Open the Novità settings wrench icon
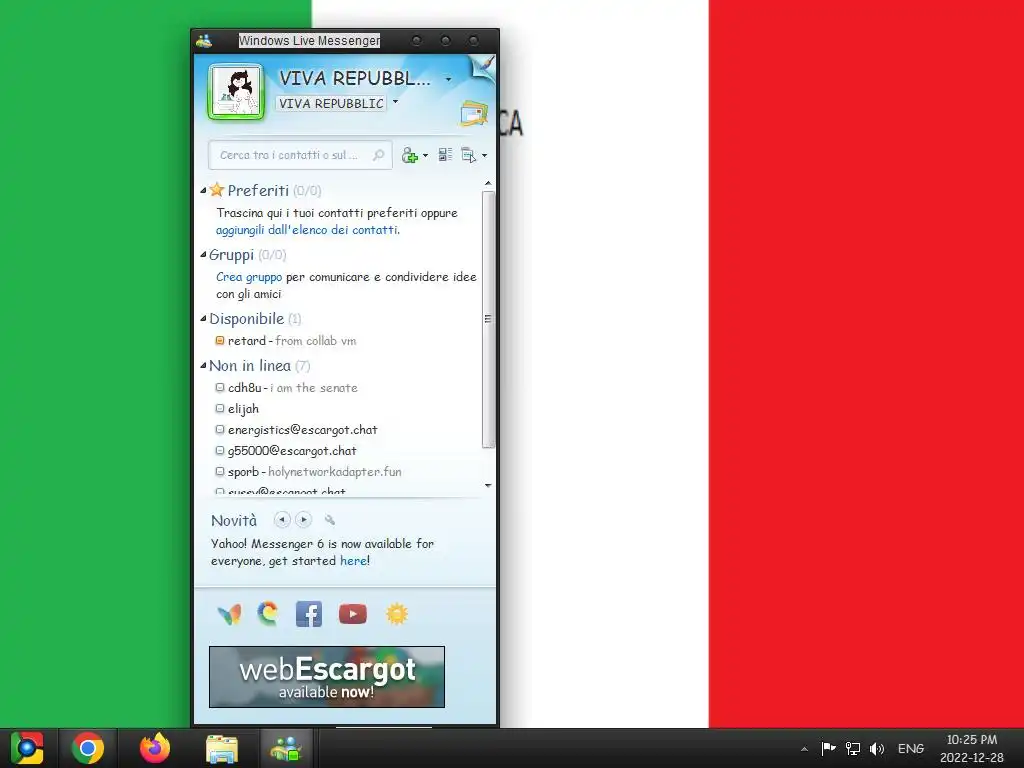This screenshot has width=1024, height=768. 330,520
